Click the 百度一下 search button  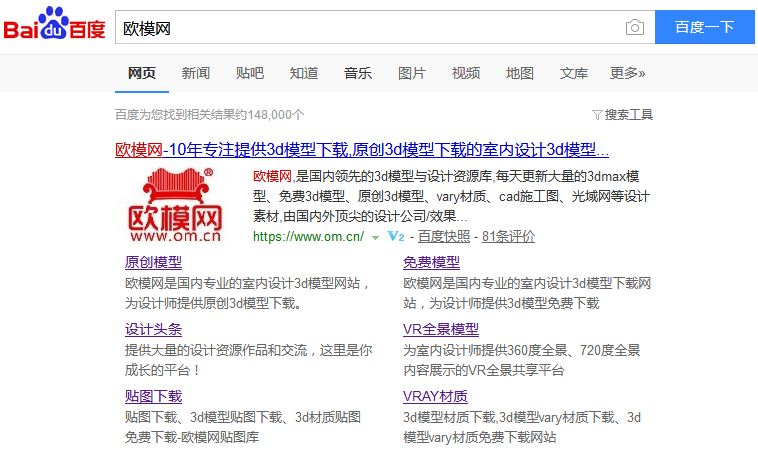(704, 27)
